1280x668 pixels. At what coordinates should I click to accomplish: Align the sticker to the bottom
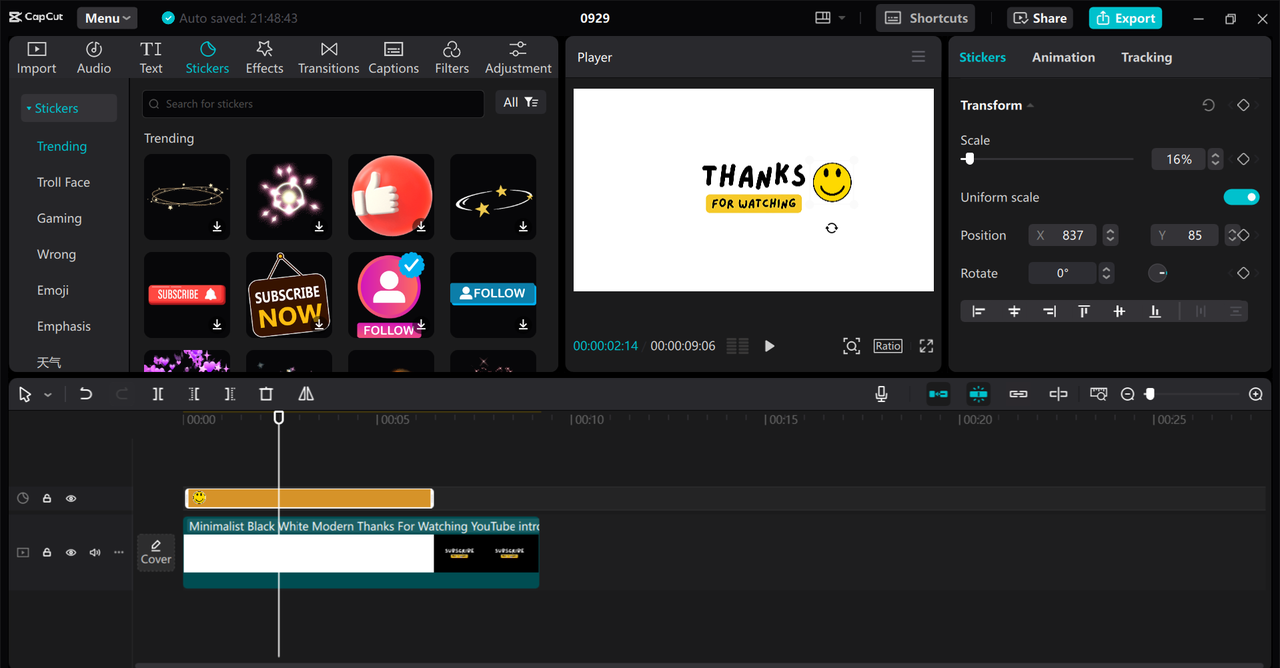[1155, 312]
